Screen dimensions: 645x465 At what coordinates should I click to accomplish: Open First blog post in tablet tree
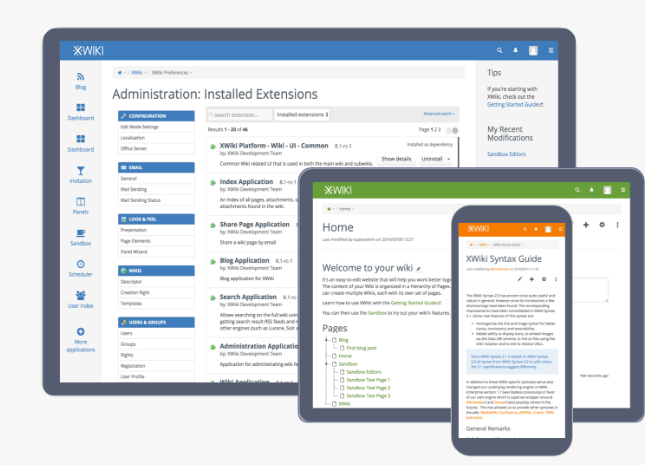(x=362, y=348)
